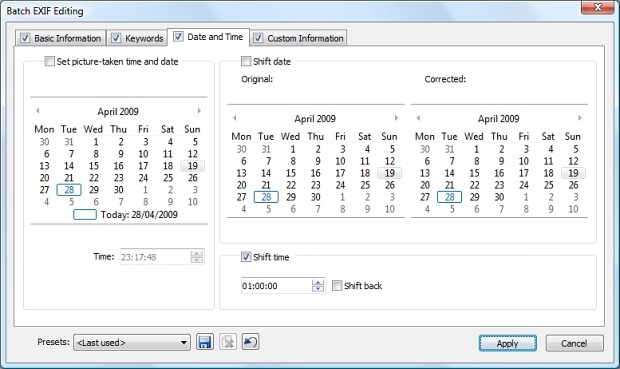Toggle the Basic Information tab checkbox

pyautogui.click(x=25, y=38)
